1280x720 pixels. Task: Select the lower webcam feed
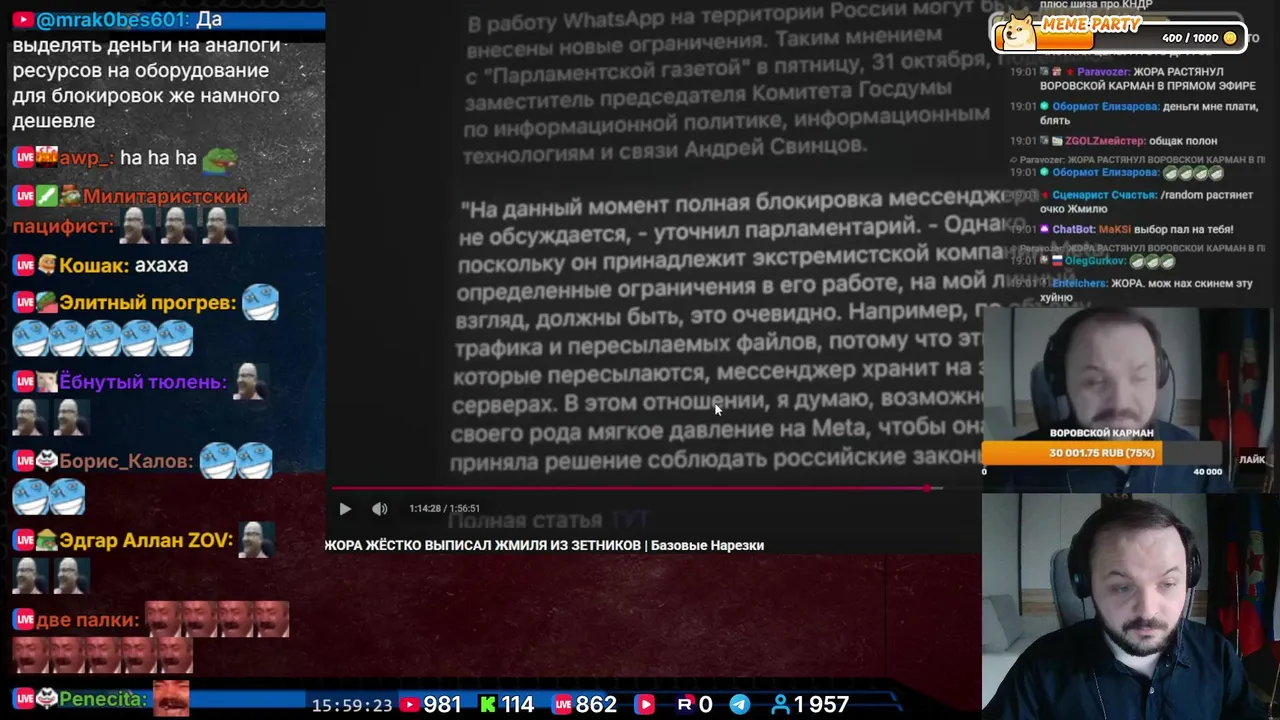(x=1130, y=606)
